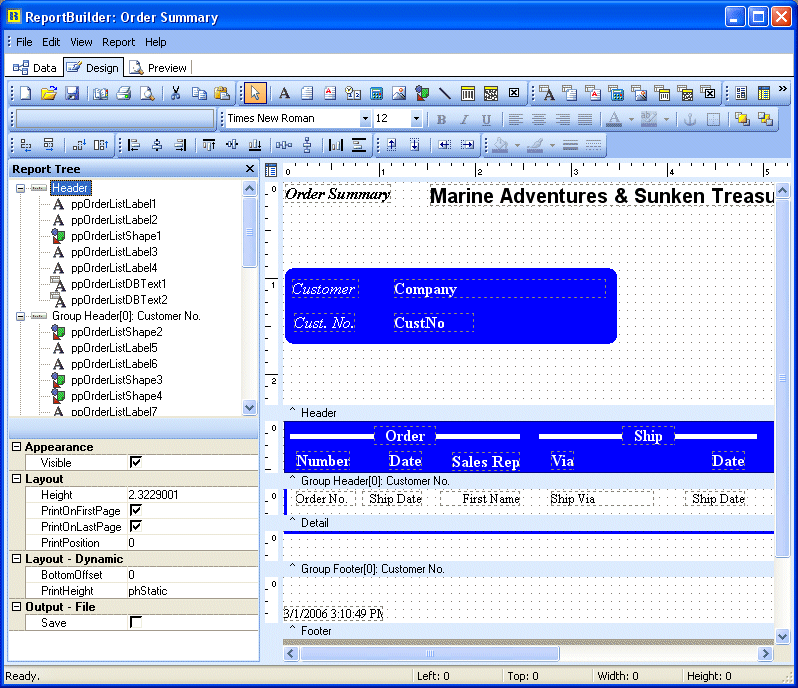Open the Edit menu
The image size is (798, 688).
[x=51, y=42]
